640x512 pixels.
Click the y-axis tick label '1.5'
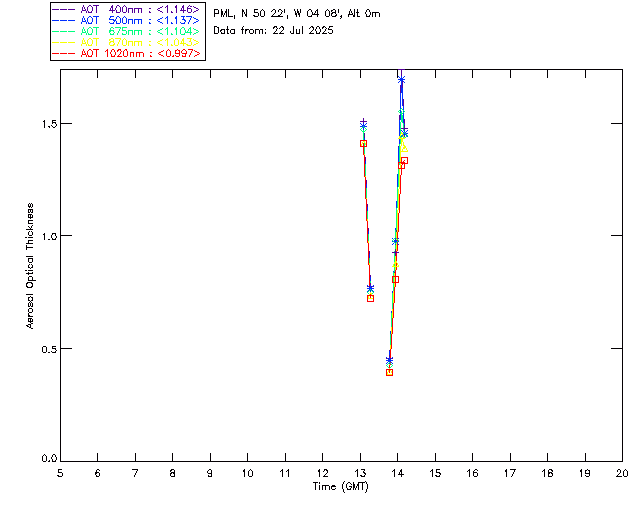coord(49,124)
